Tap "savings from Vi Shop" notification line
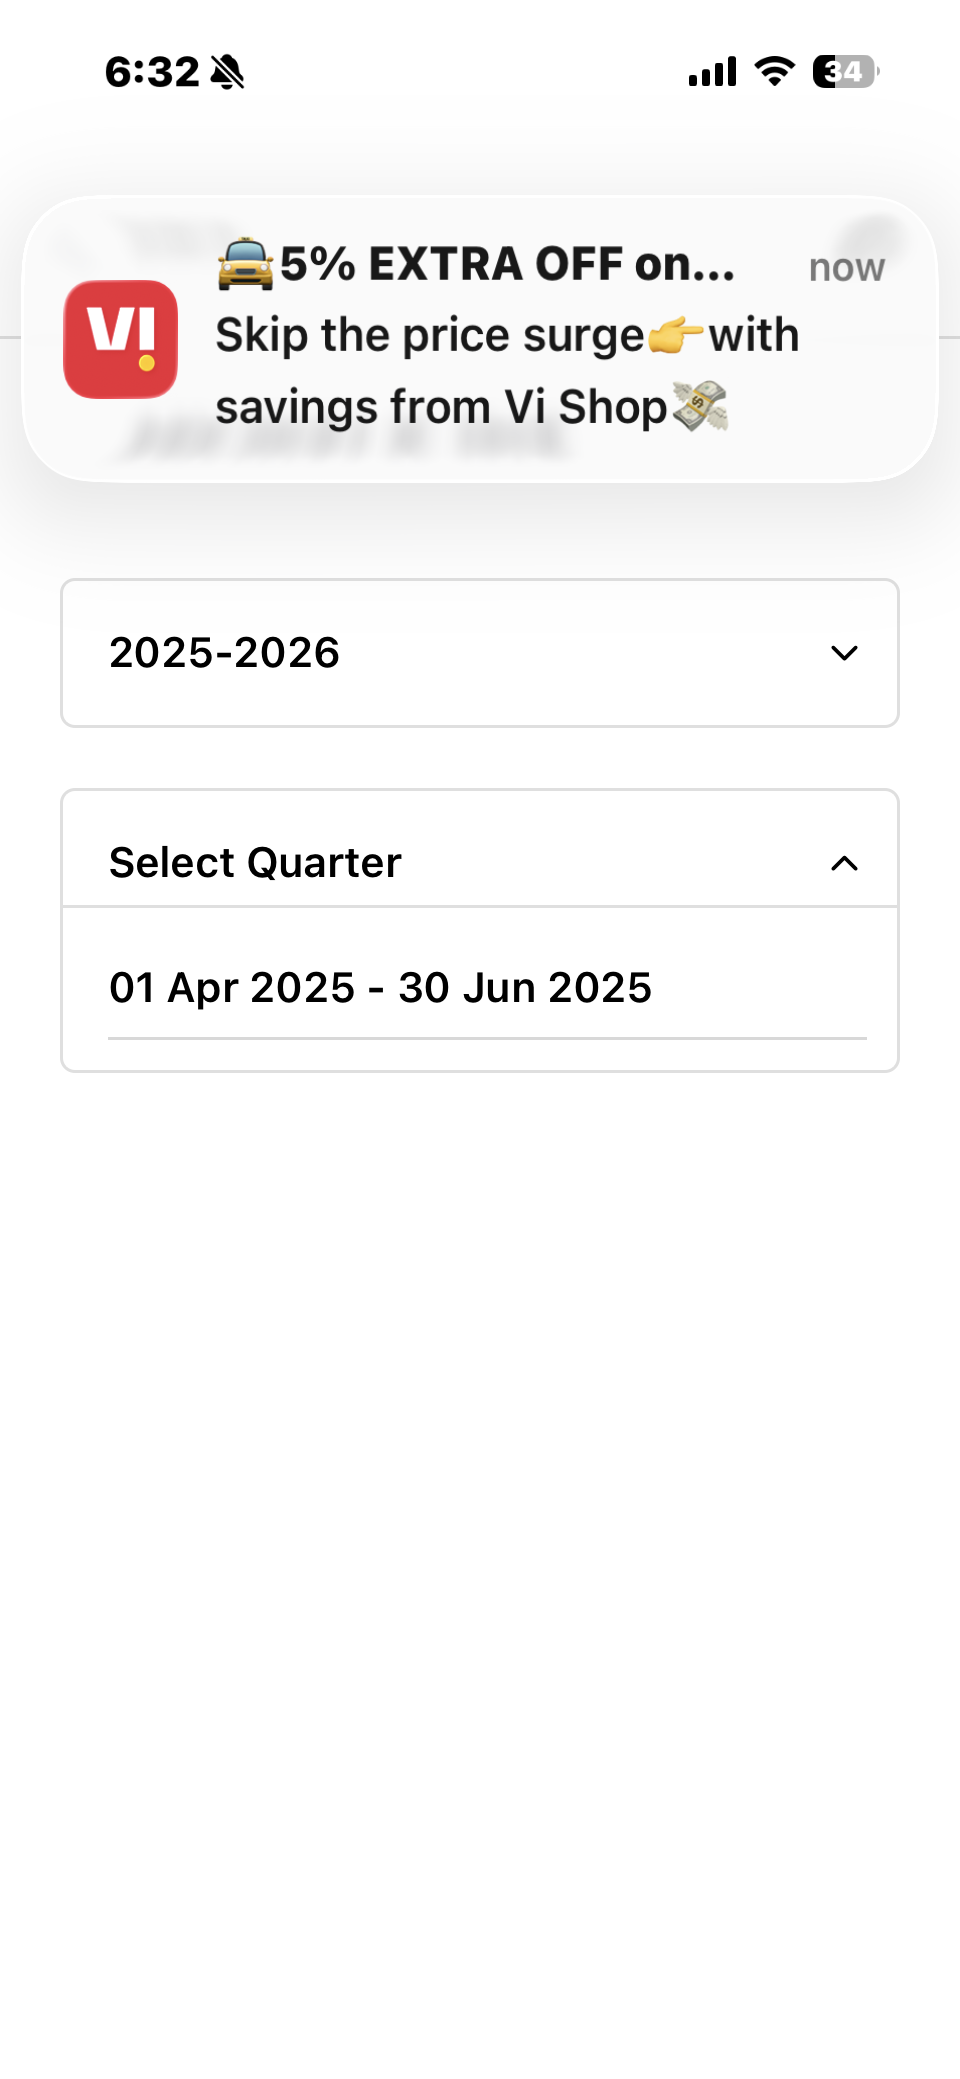Image resolution: width=960 pixels, height=2079 pixels. (x=441, y=407)
